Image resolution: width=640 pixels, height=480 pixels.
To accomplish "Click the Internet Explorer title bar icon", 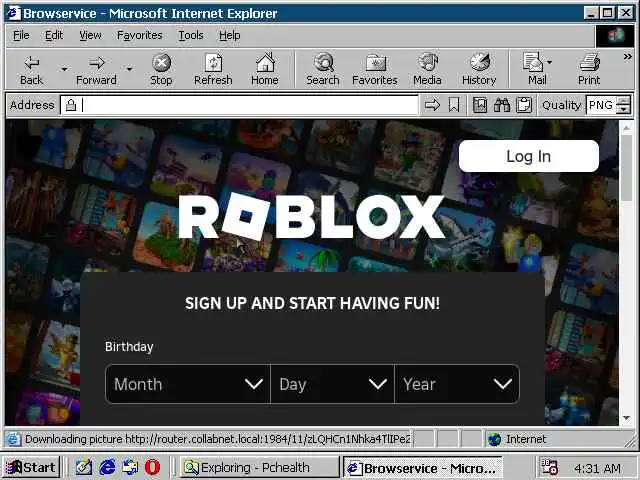I will coord(13,13).
